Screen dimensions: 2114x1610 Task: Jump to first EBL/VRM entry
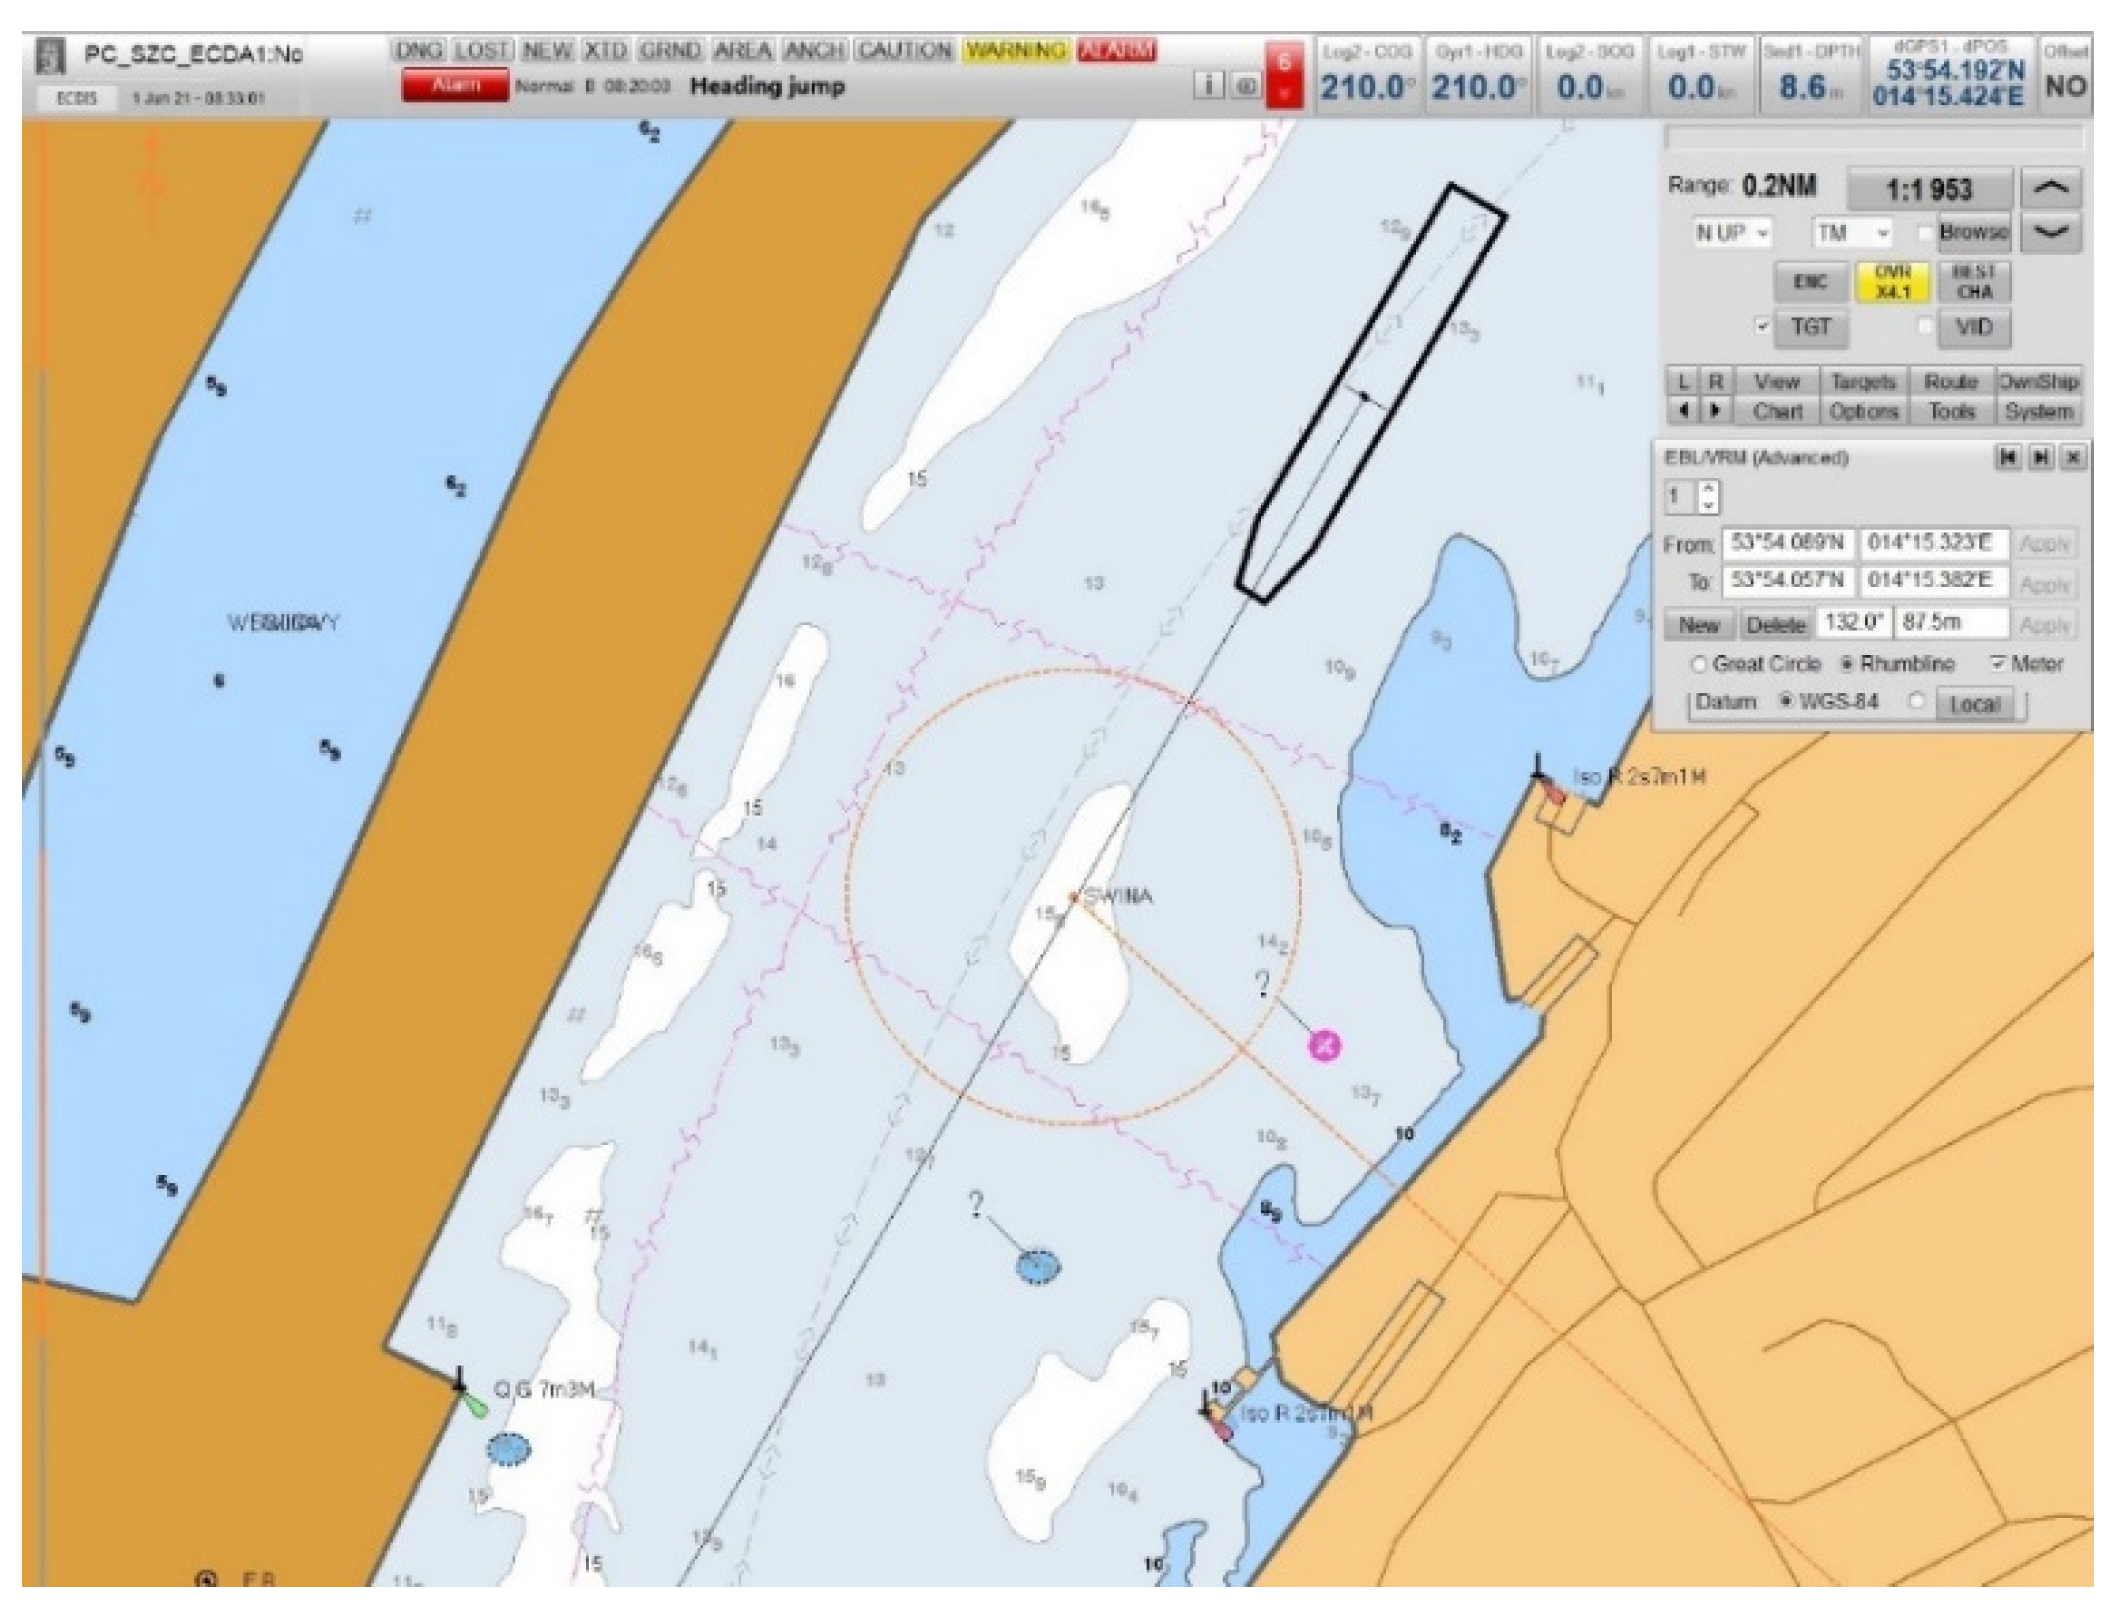tap(2006, 458)
